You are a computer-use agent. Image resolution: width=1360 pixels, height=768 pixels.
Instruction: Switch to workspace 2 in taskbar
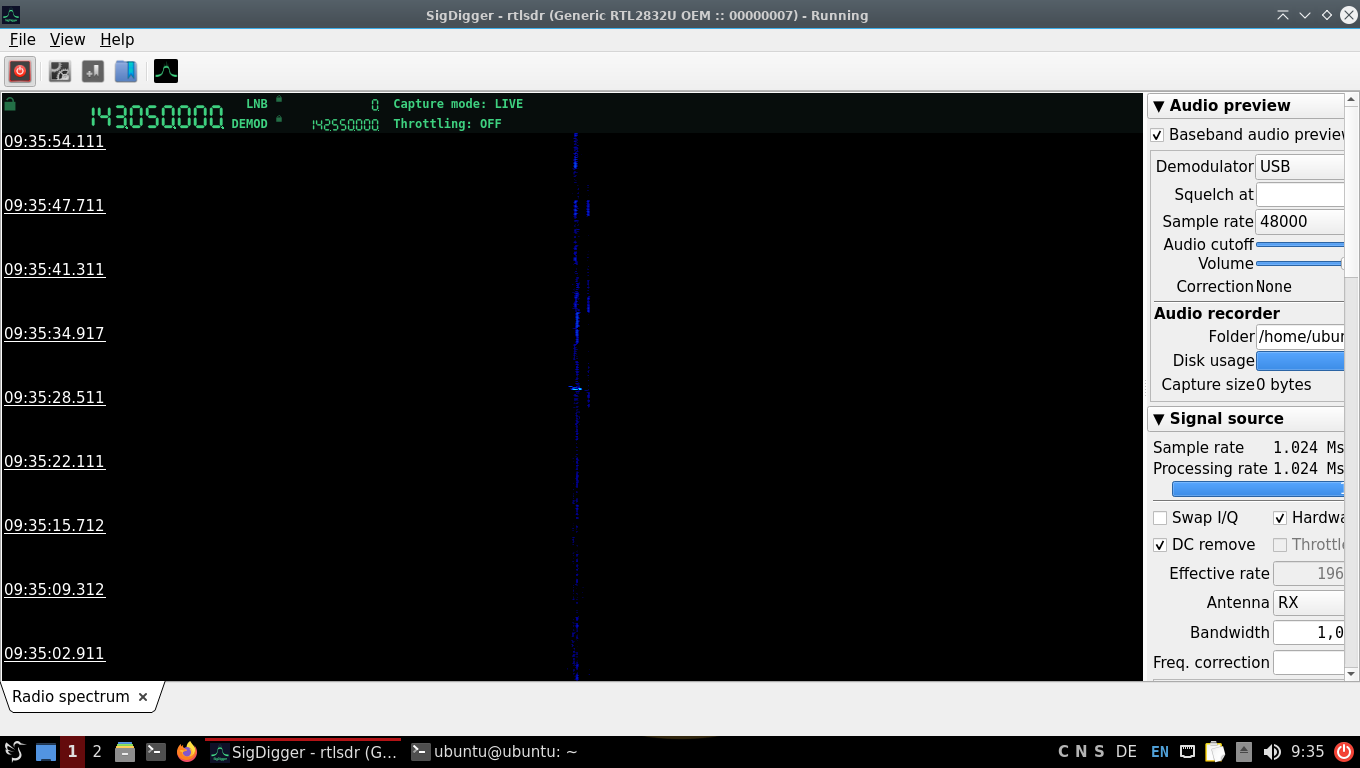pos(97,752)
